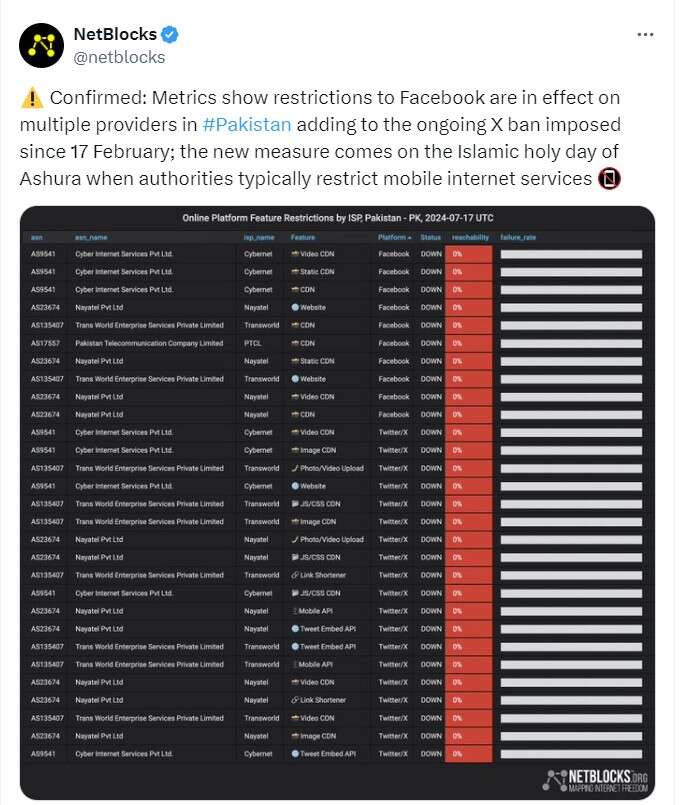Sort the table by Platform column
This screenshot has width=679, height=805.
point(393,237)
